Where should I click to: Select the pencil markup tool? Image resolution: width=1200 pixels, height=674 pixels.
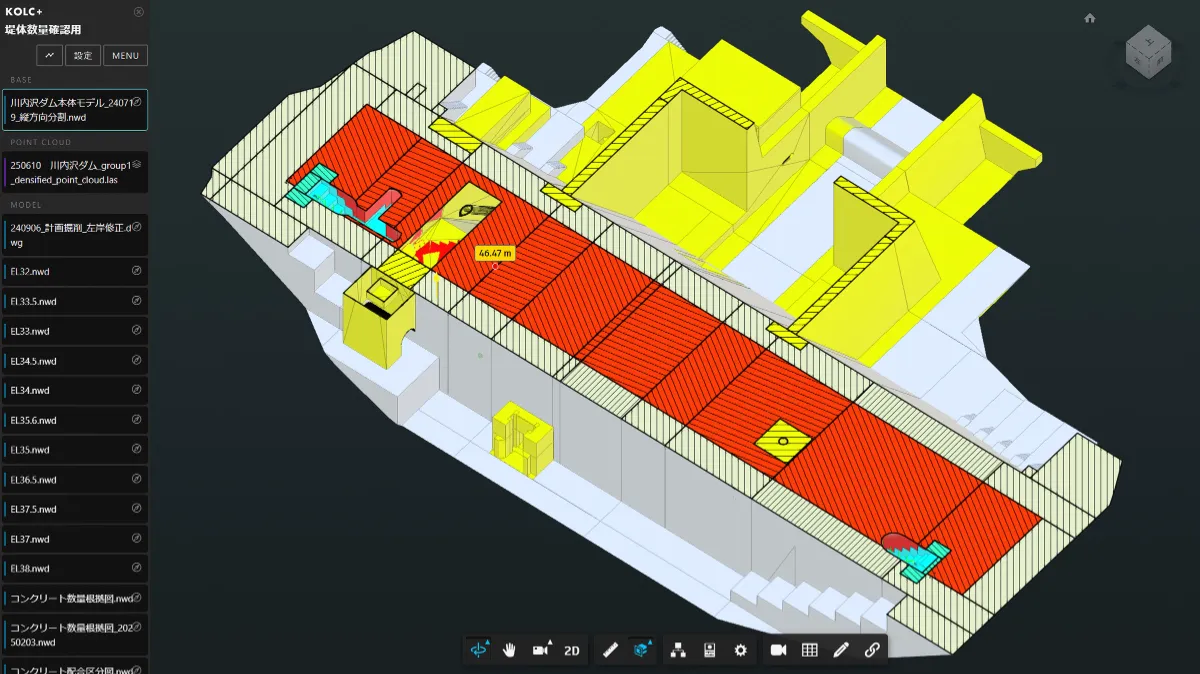(841, 650)
